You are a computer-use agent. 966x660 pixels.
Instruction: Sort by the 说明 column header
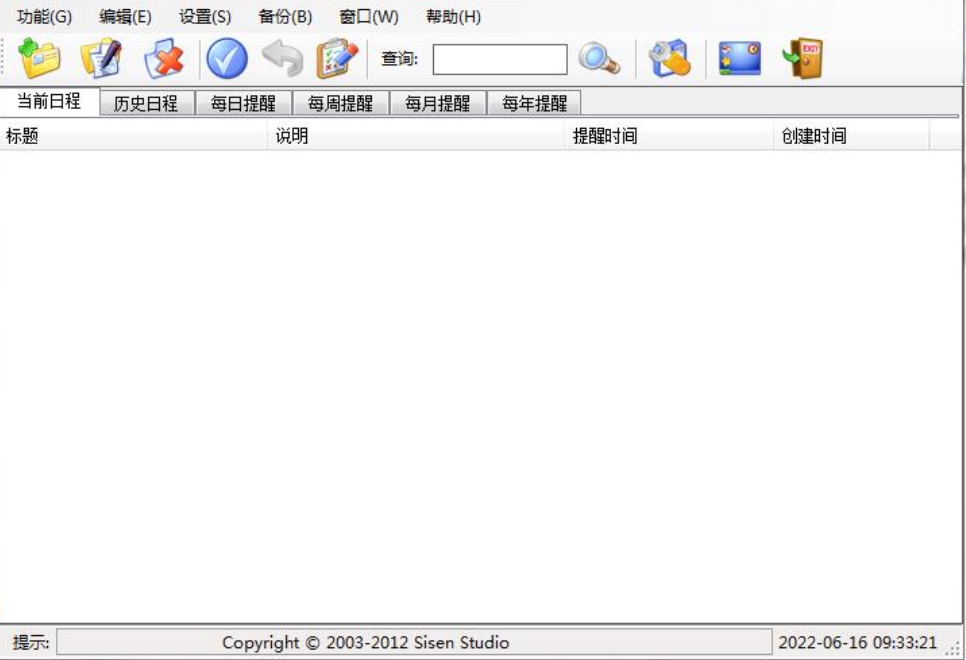click(x=416, y=136)
